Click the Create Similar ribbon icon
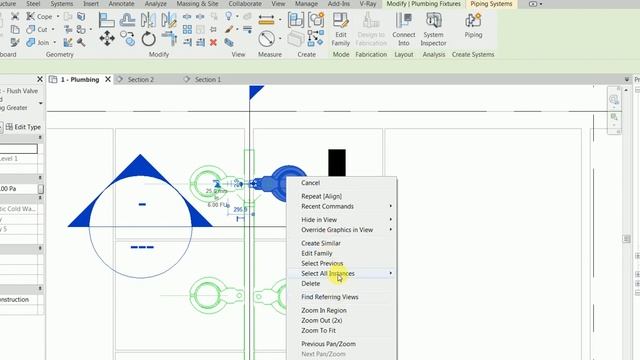The height and width of the screenshot is (360, 640). tap(316, 38)
